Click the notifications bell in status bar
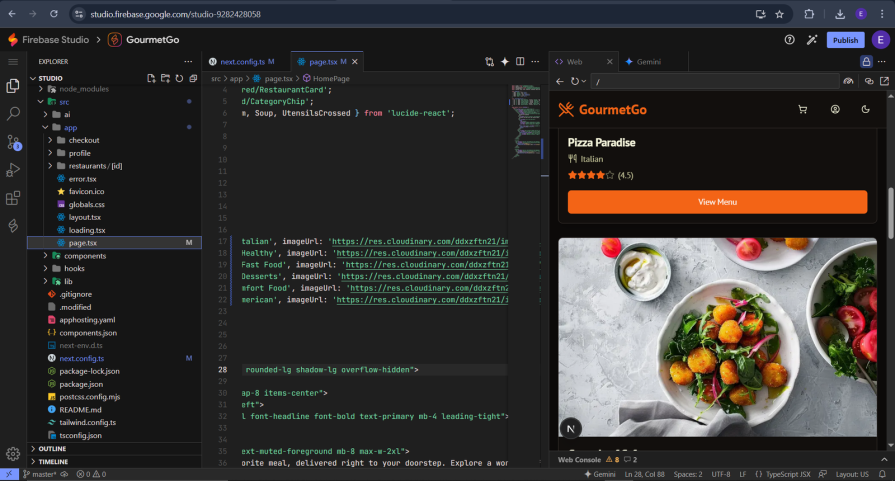This screenshot has width=895, height=481. (882, 474)
